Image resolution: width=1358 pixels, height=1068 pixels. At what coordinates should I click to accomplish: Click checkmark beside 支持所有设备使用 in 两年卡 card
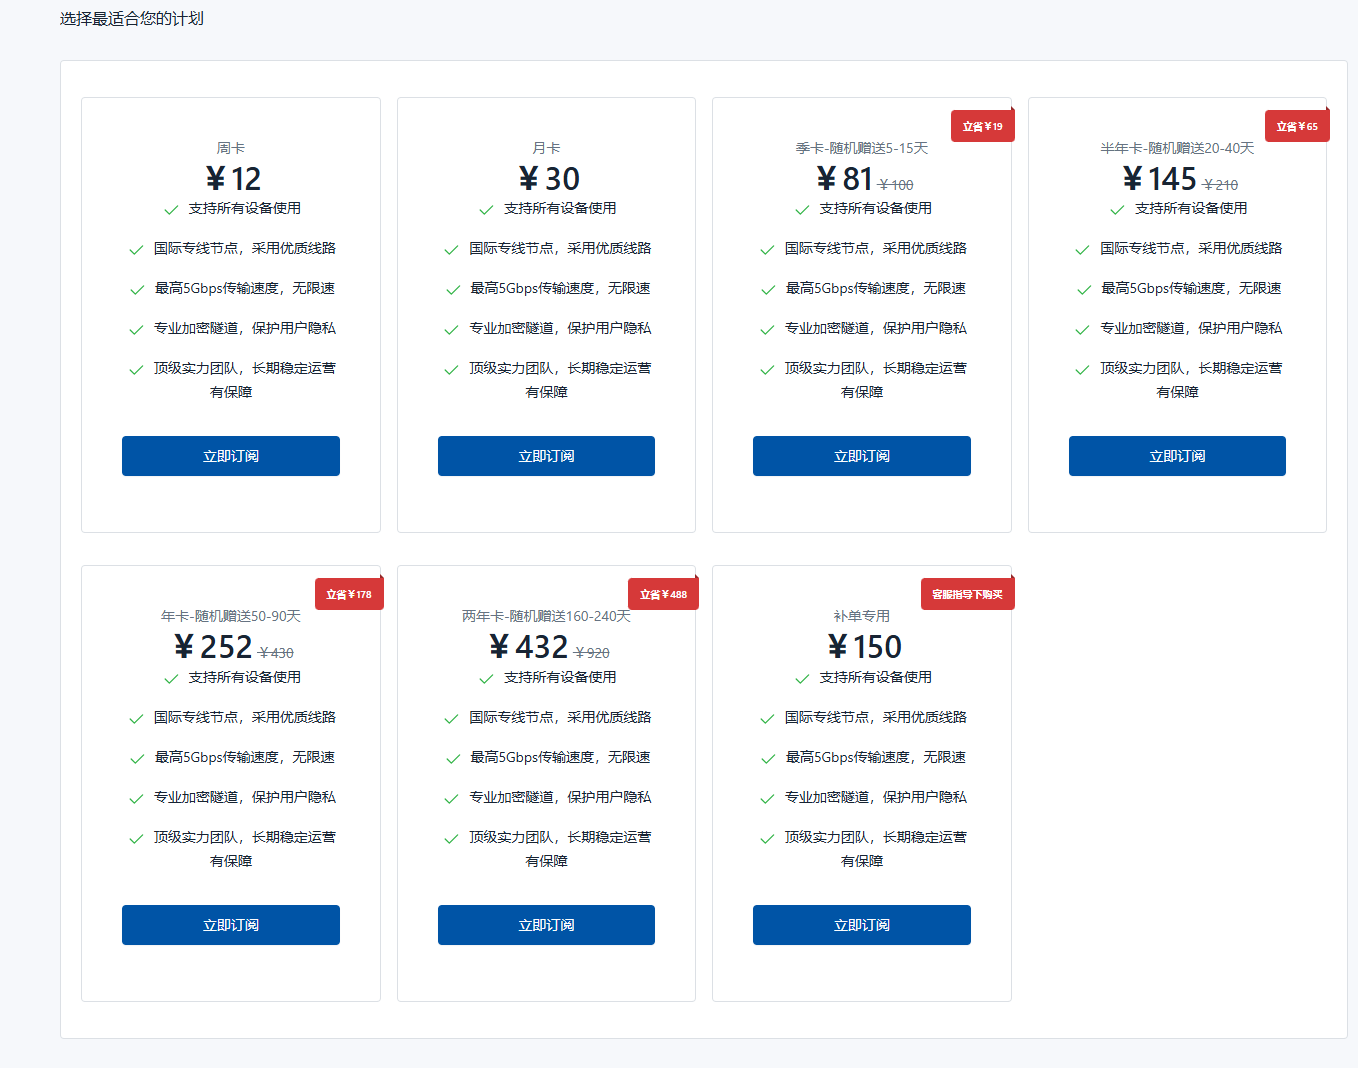coord(486,679)
